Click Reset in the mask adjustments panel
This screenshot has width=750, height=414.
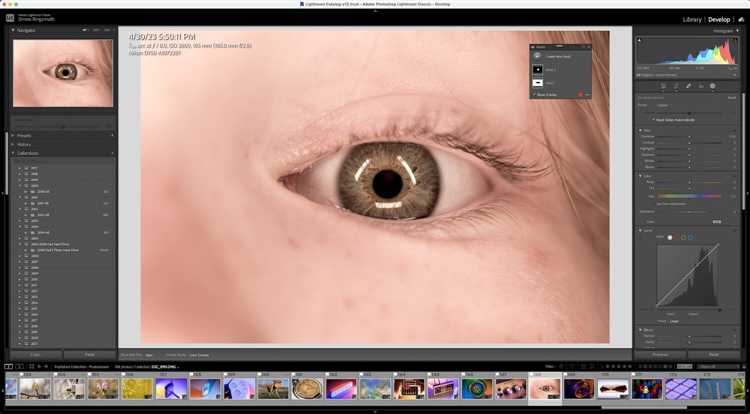pyautogui.click(x=732, y=98)
